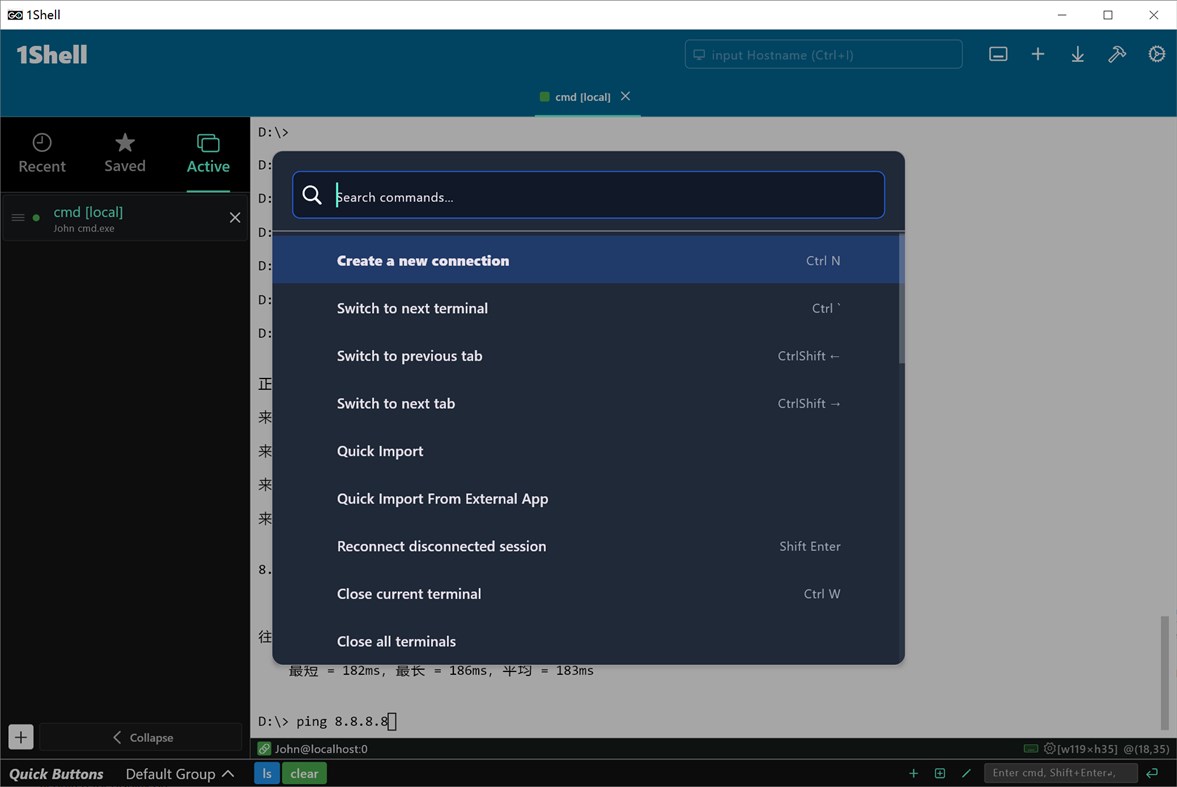The image size is (1177, 787).
Task: Select the cmd [local] session entry
Action: pos(125,219)
